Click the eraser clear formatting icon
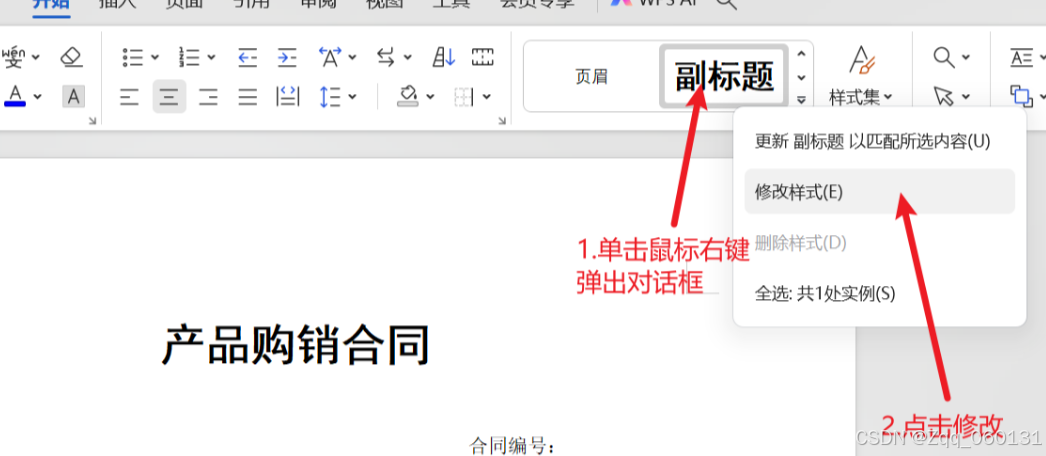Screen dimensions: 1046x456 point(71,57)
